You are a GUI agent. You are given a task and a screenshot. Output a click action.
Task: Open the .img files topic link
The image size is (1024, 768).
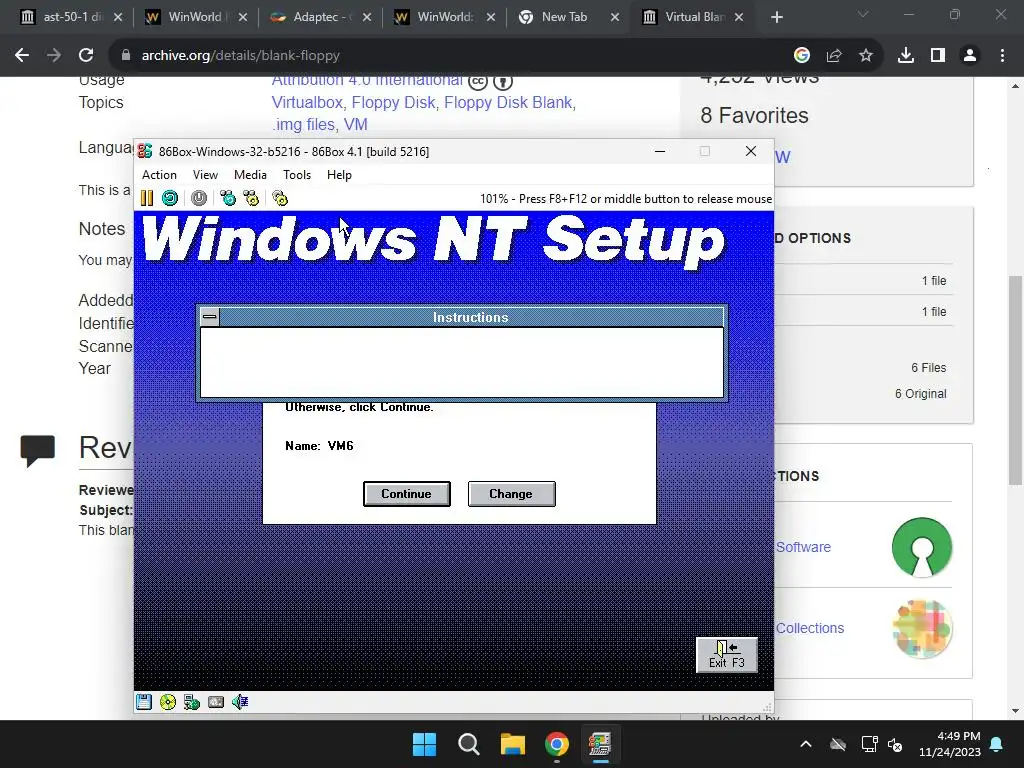pyautogui.click(x=304, y=124)
